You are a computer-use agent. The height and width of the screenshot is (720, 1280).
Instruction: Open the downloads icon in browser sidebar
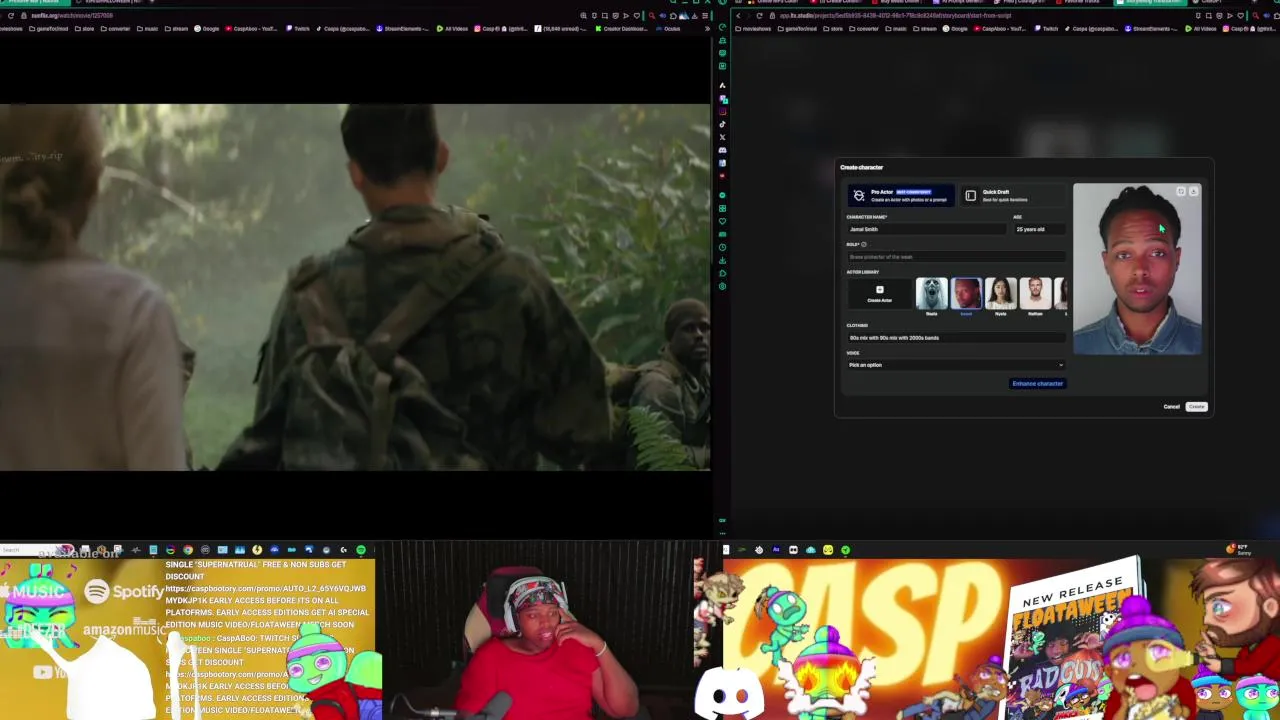(x=722, y=260)
